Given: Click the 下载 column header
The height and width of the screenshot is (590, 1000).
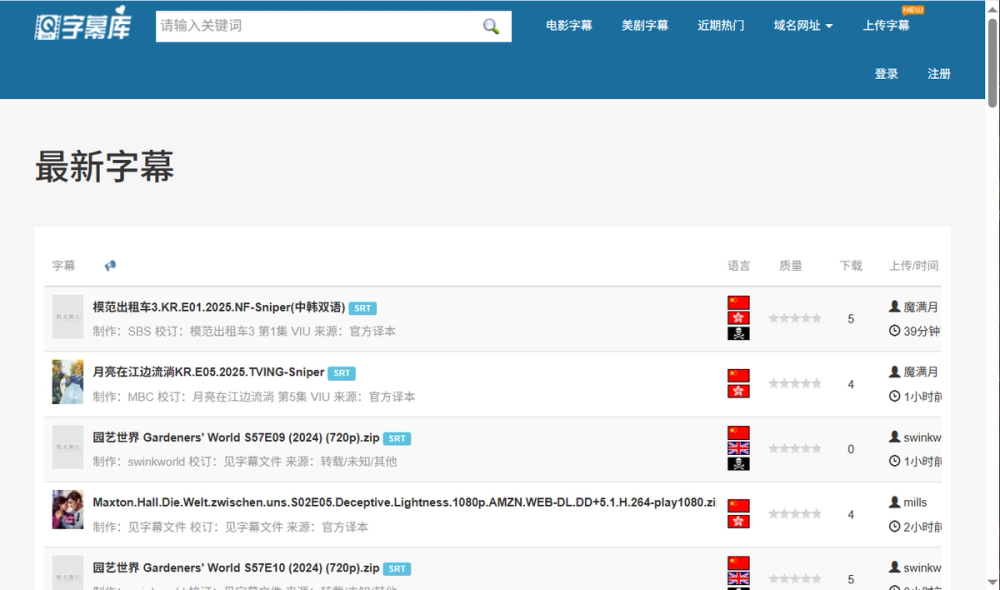Looking at the screenshot, I should (851, 265).
